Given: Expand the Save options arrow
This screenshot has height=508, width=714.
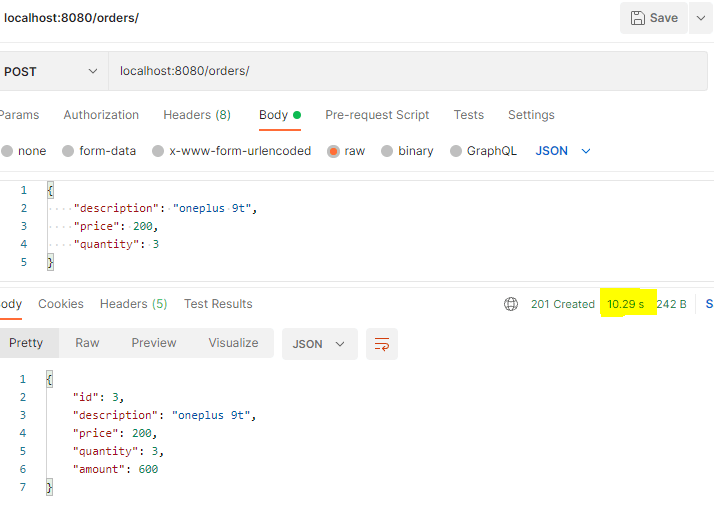Looking at the screenshot, I should [x=698, y=18].
